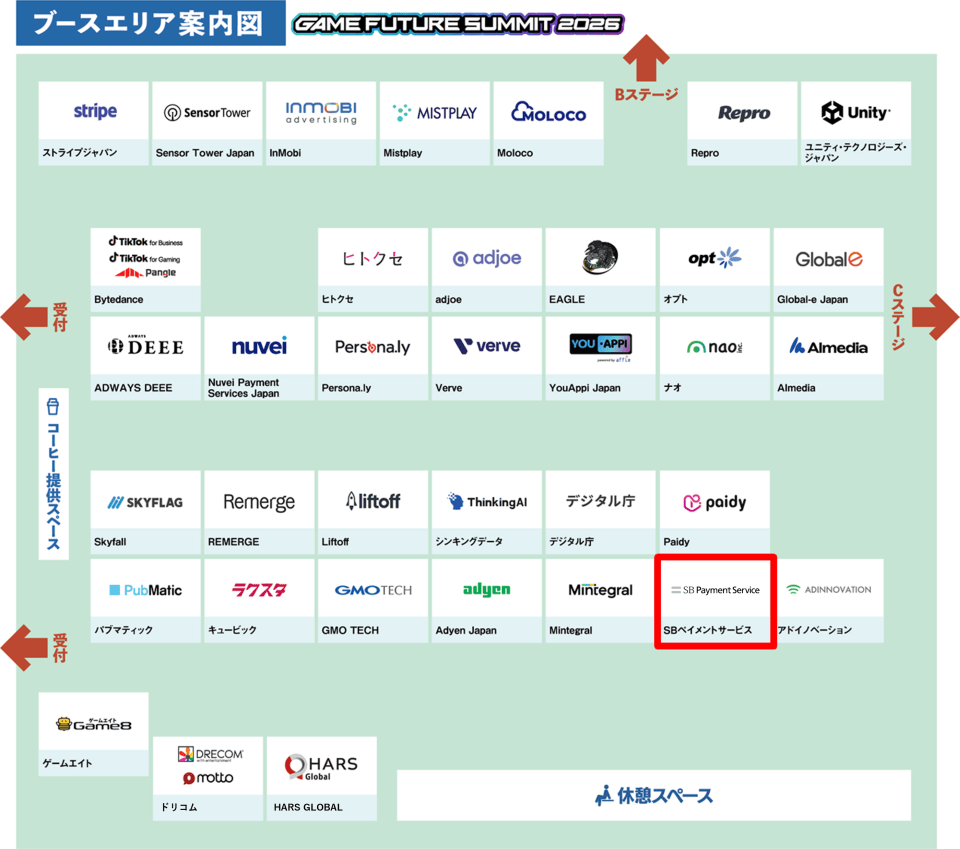Click the nuvei logo
Image resolution: width=960 pixels, height=849 pixels.
pos(259,346)
